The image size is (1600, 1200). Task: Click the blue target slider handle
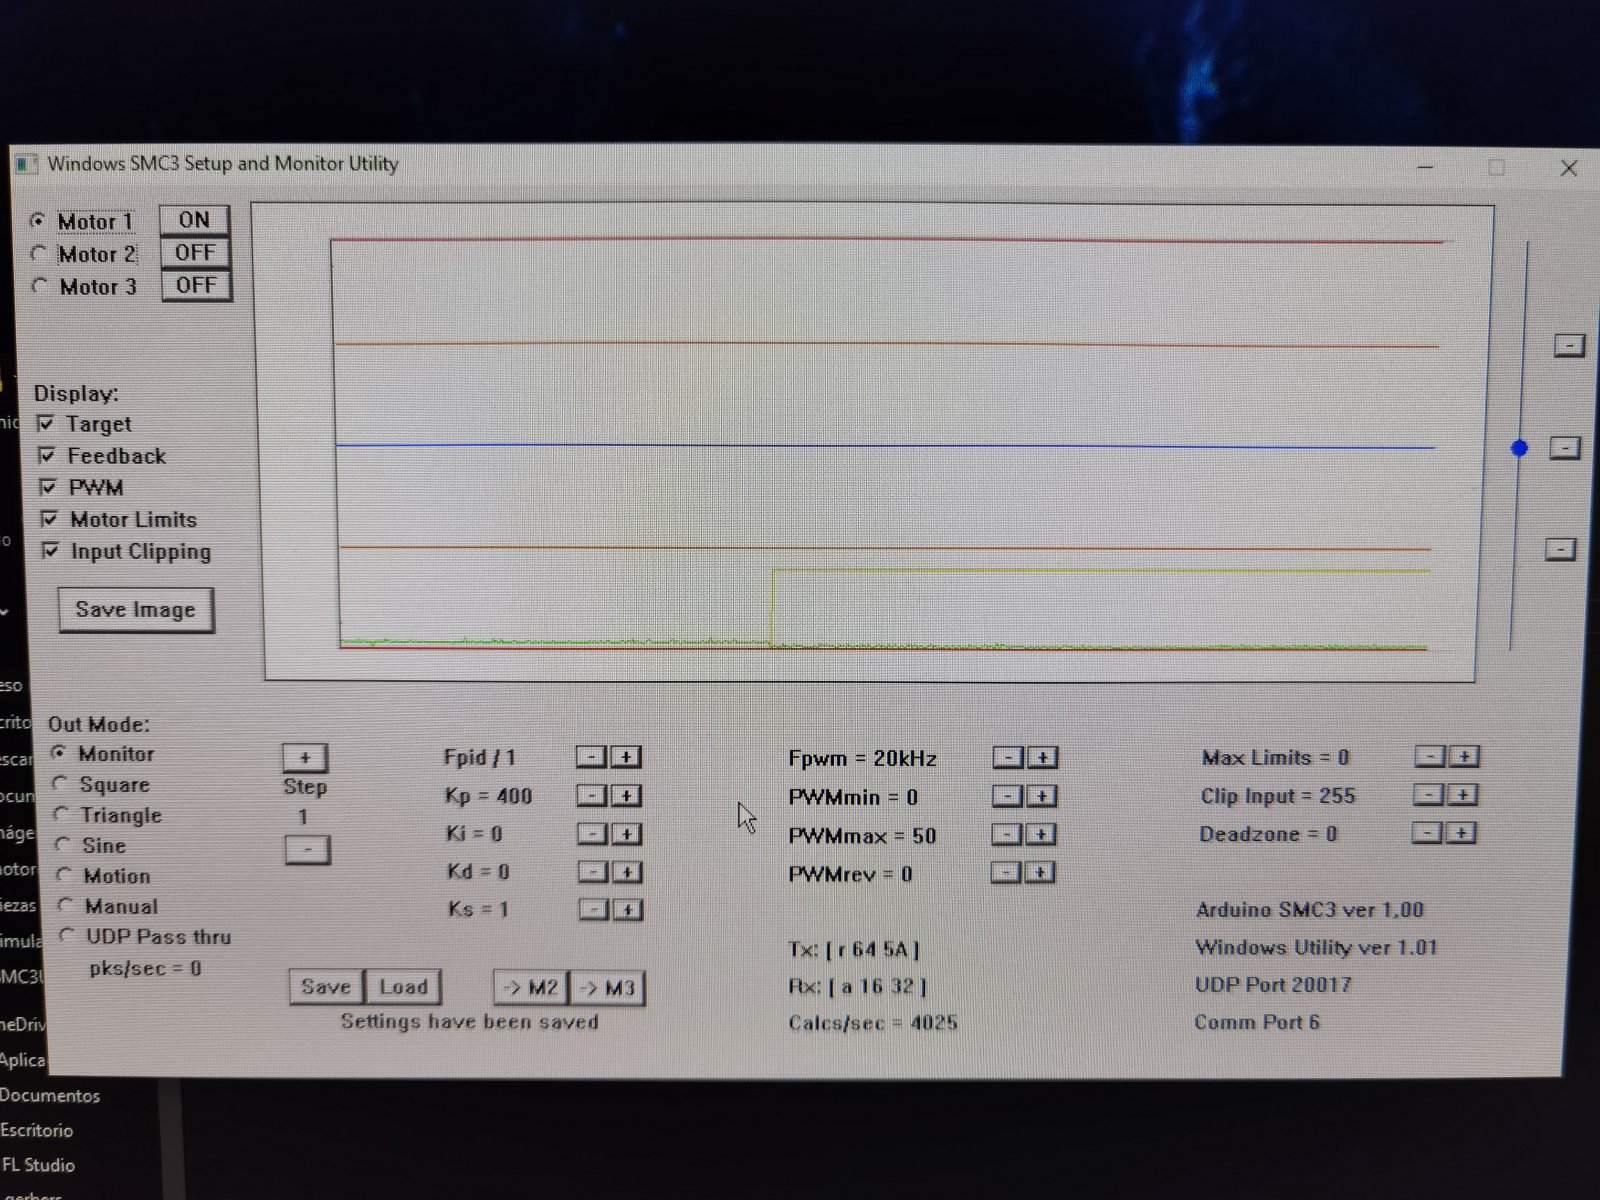(1519, 448)
